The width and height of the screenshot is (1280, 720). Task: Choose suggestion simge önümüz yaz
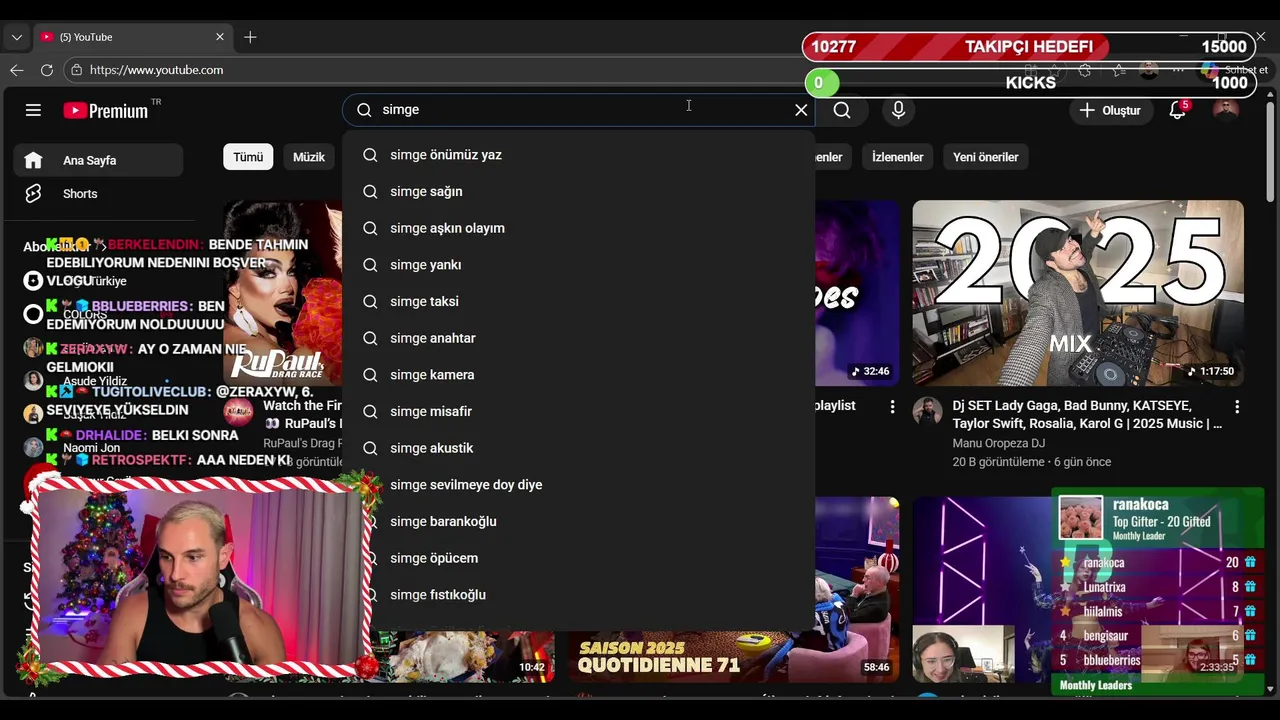coord(578,155)
